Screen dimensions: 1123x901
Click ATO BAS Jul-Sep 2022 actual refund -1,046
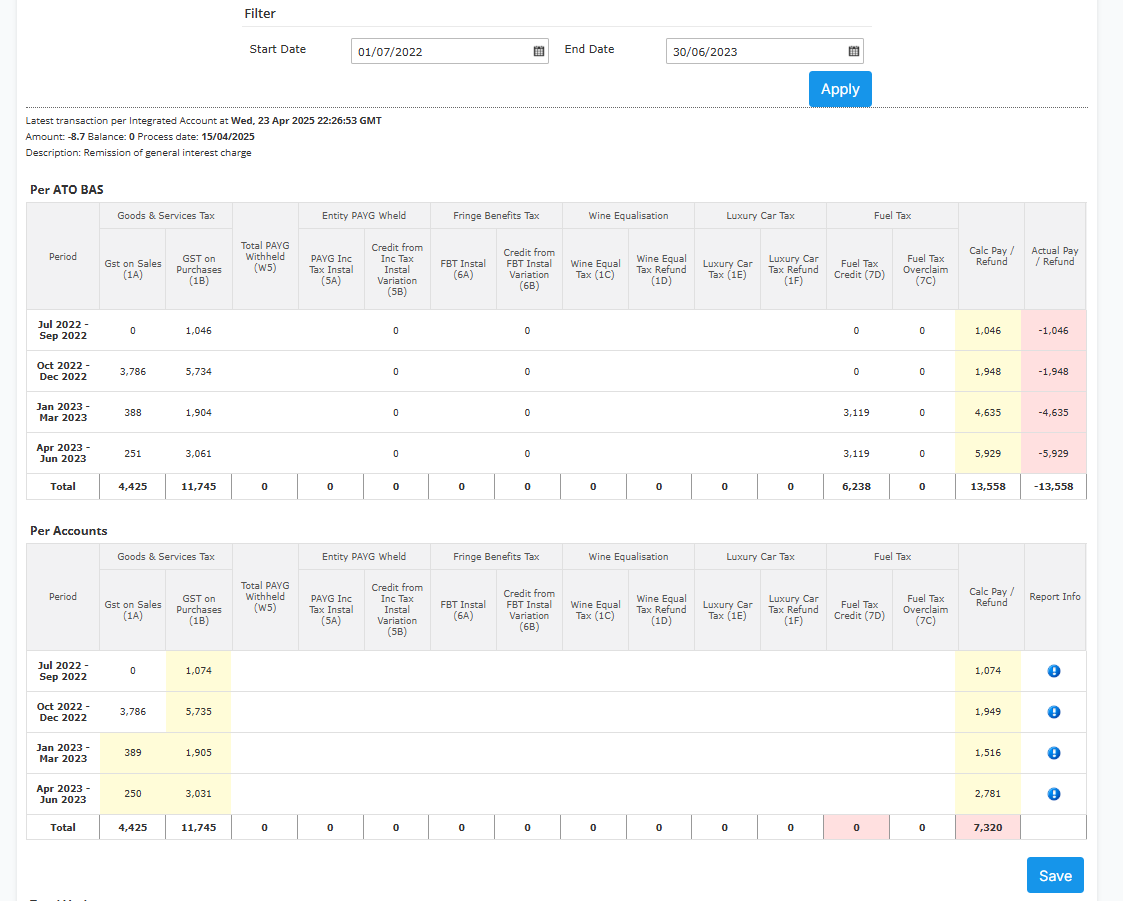coord(1054,331)
